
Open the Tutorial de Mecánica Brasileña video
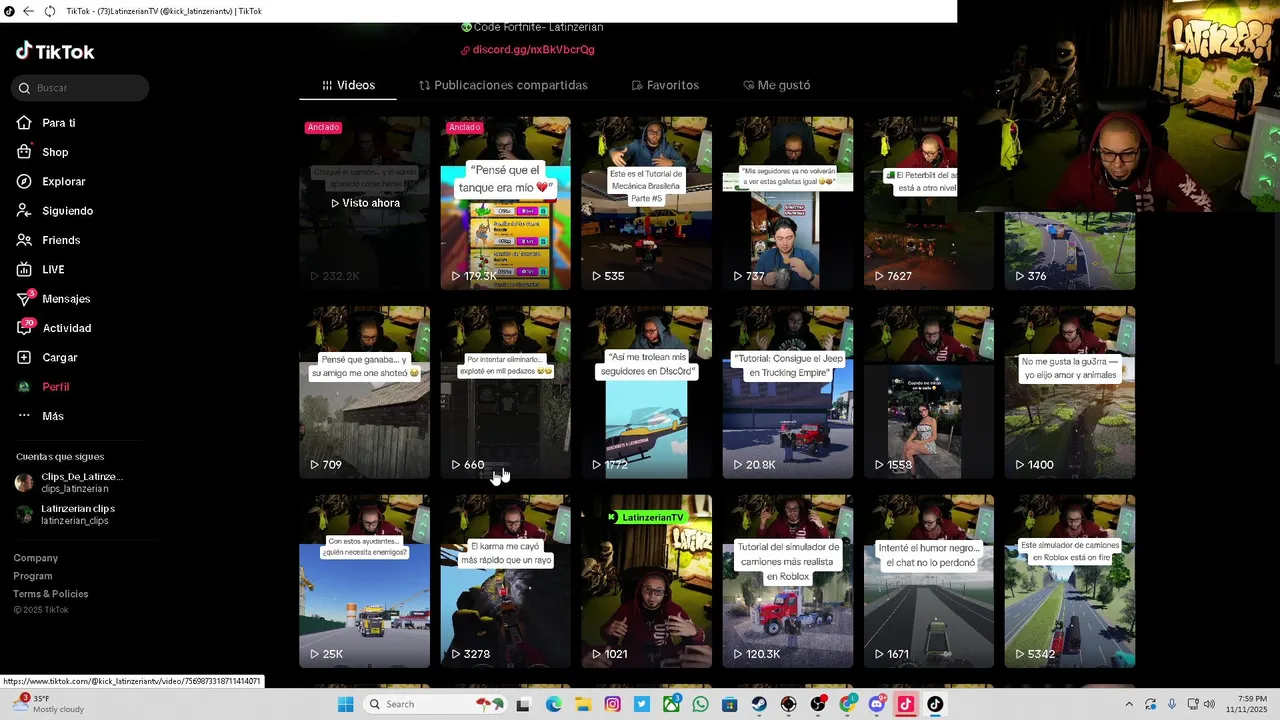pos(646,203)
